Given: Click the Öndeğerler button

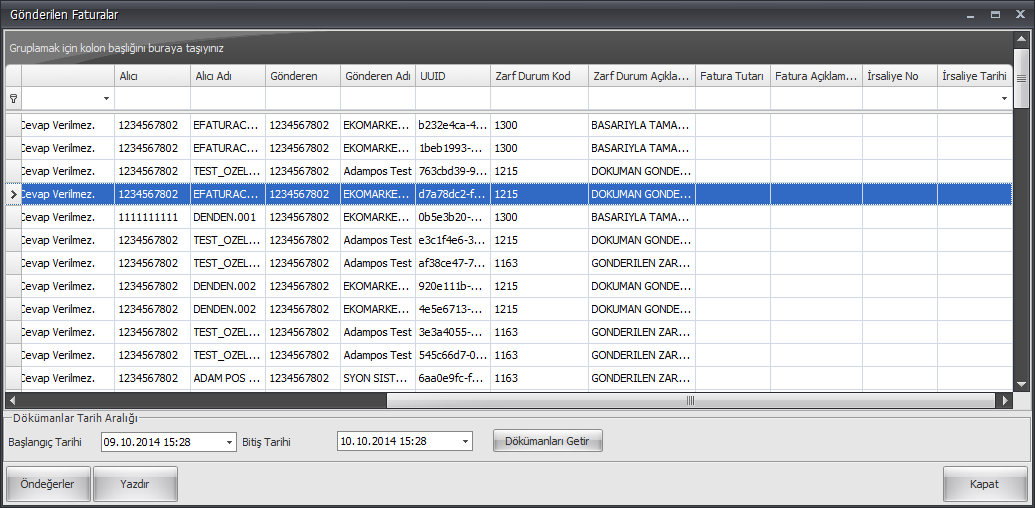Looking at the screenshot, I should [48, 484].
